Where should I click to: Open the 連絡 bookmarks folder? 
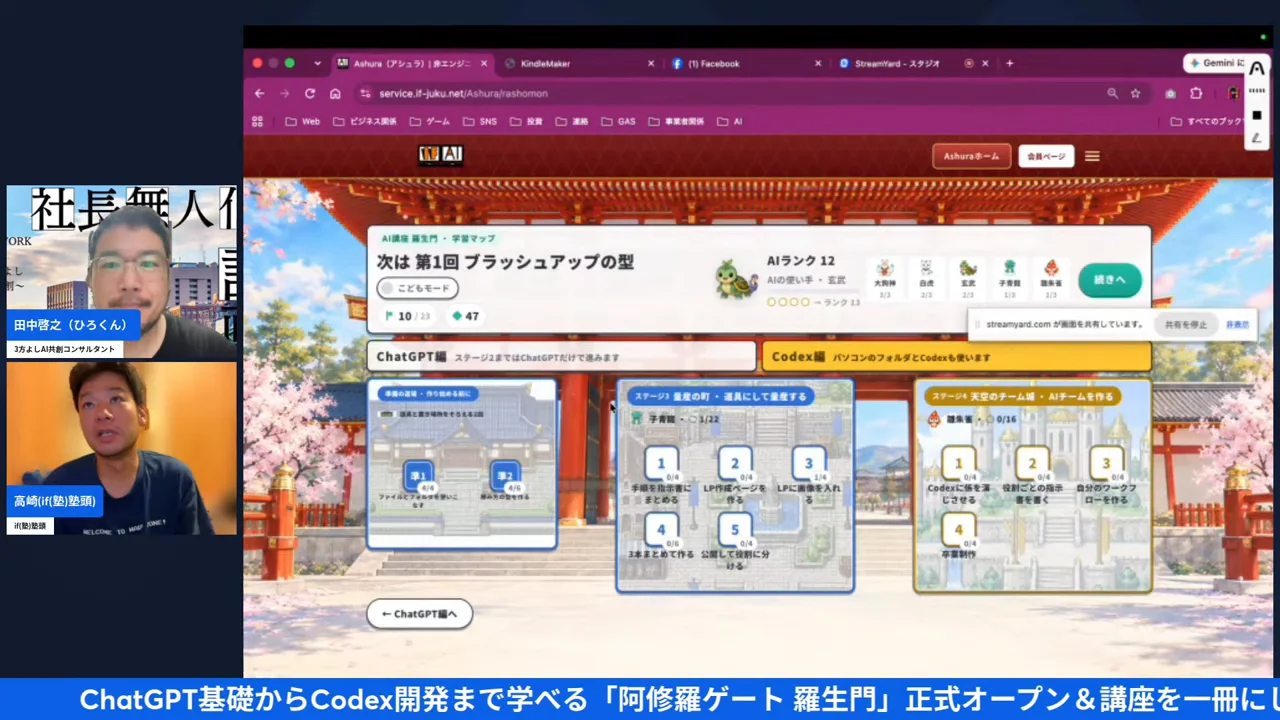tap(572, 121)
